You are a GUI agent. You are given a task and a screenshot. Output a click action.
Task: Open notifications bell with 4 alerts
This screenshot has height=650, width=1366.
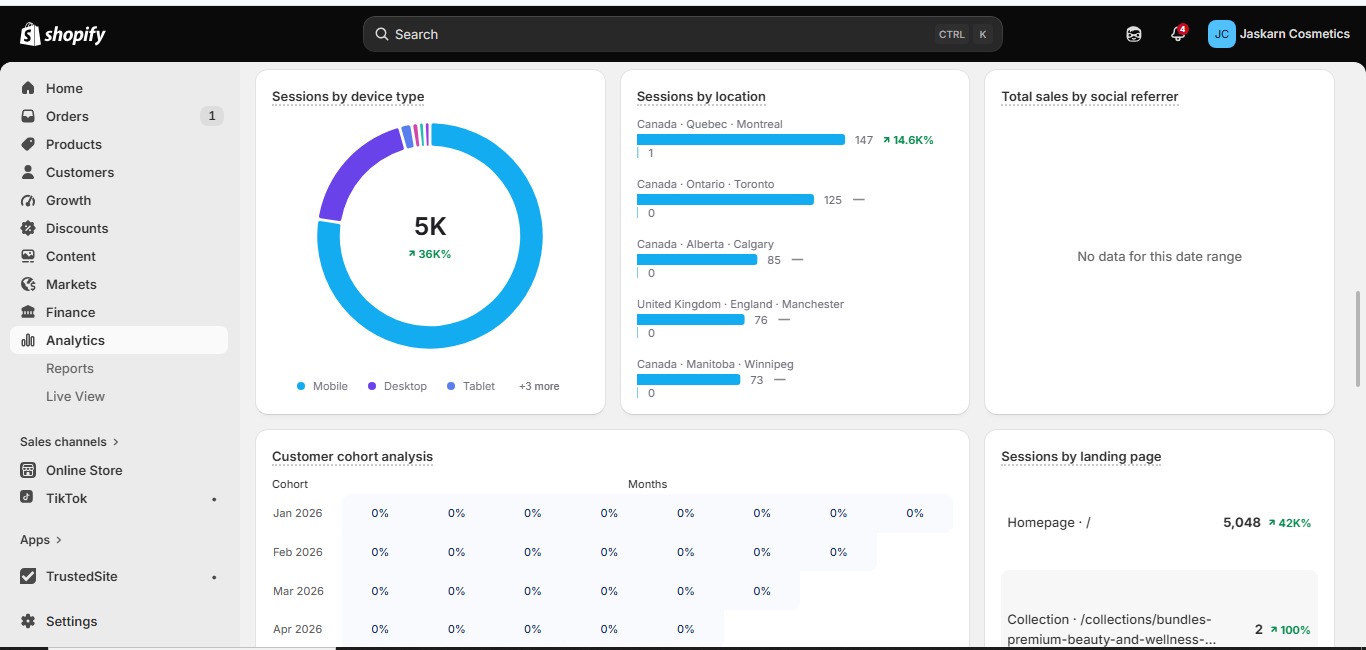point(1178,33)
